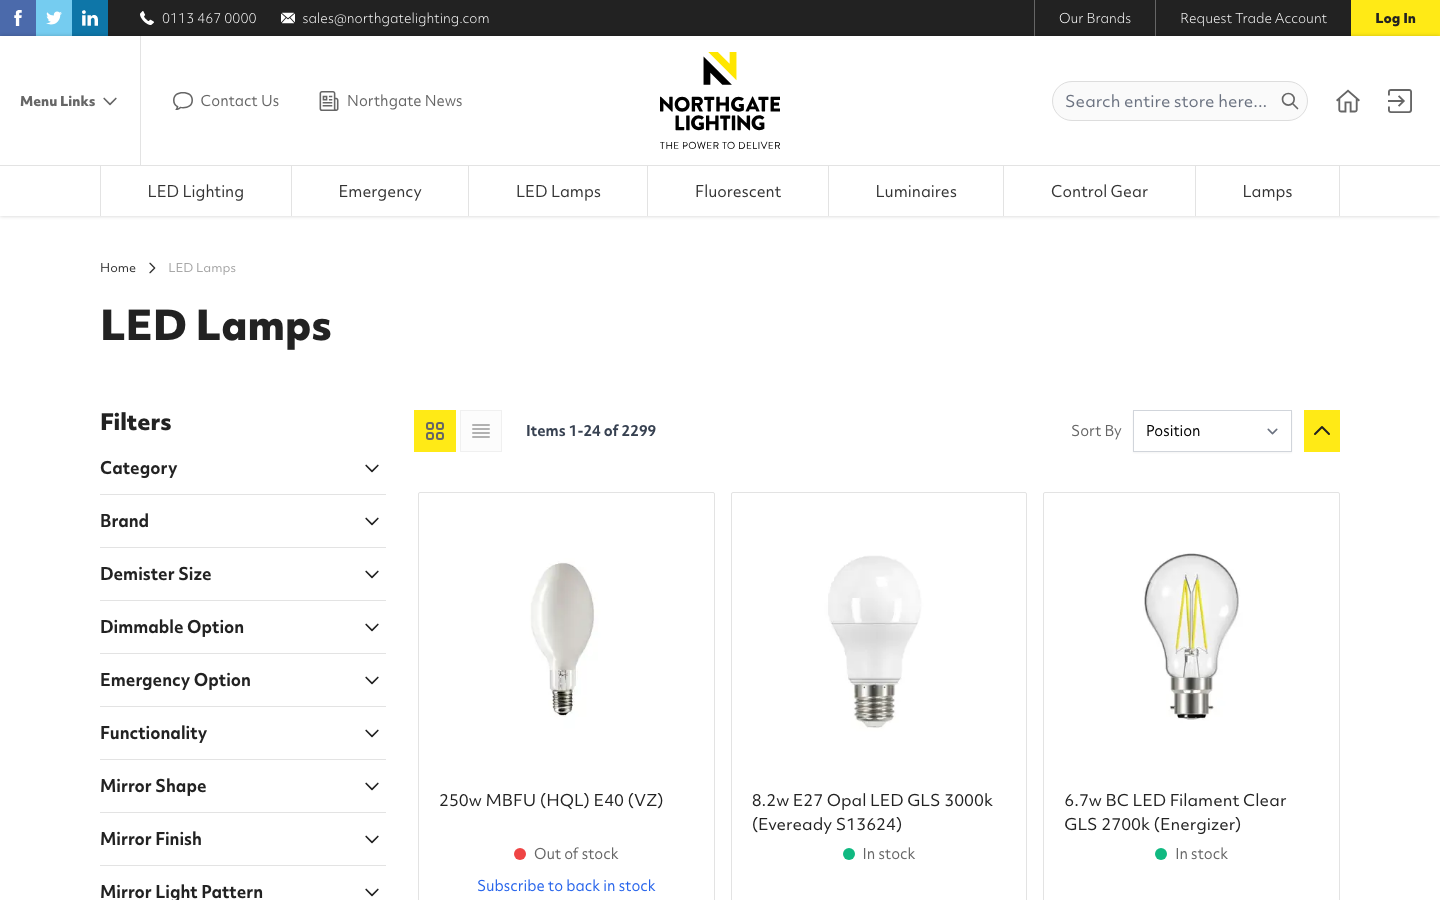Open the Emergency menu
This screenshot has height=900, width=1440.
pyautogui.click(x=380, y=191)
